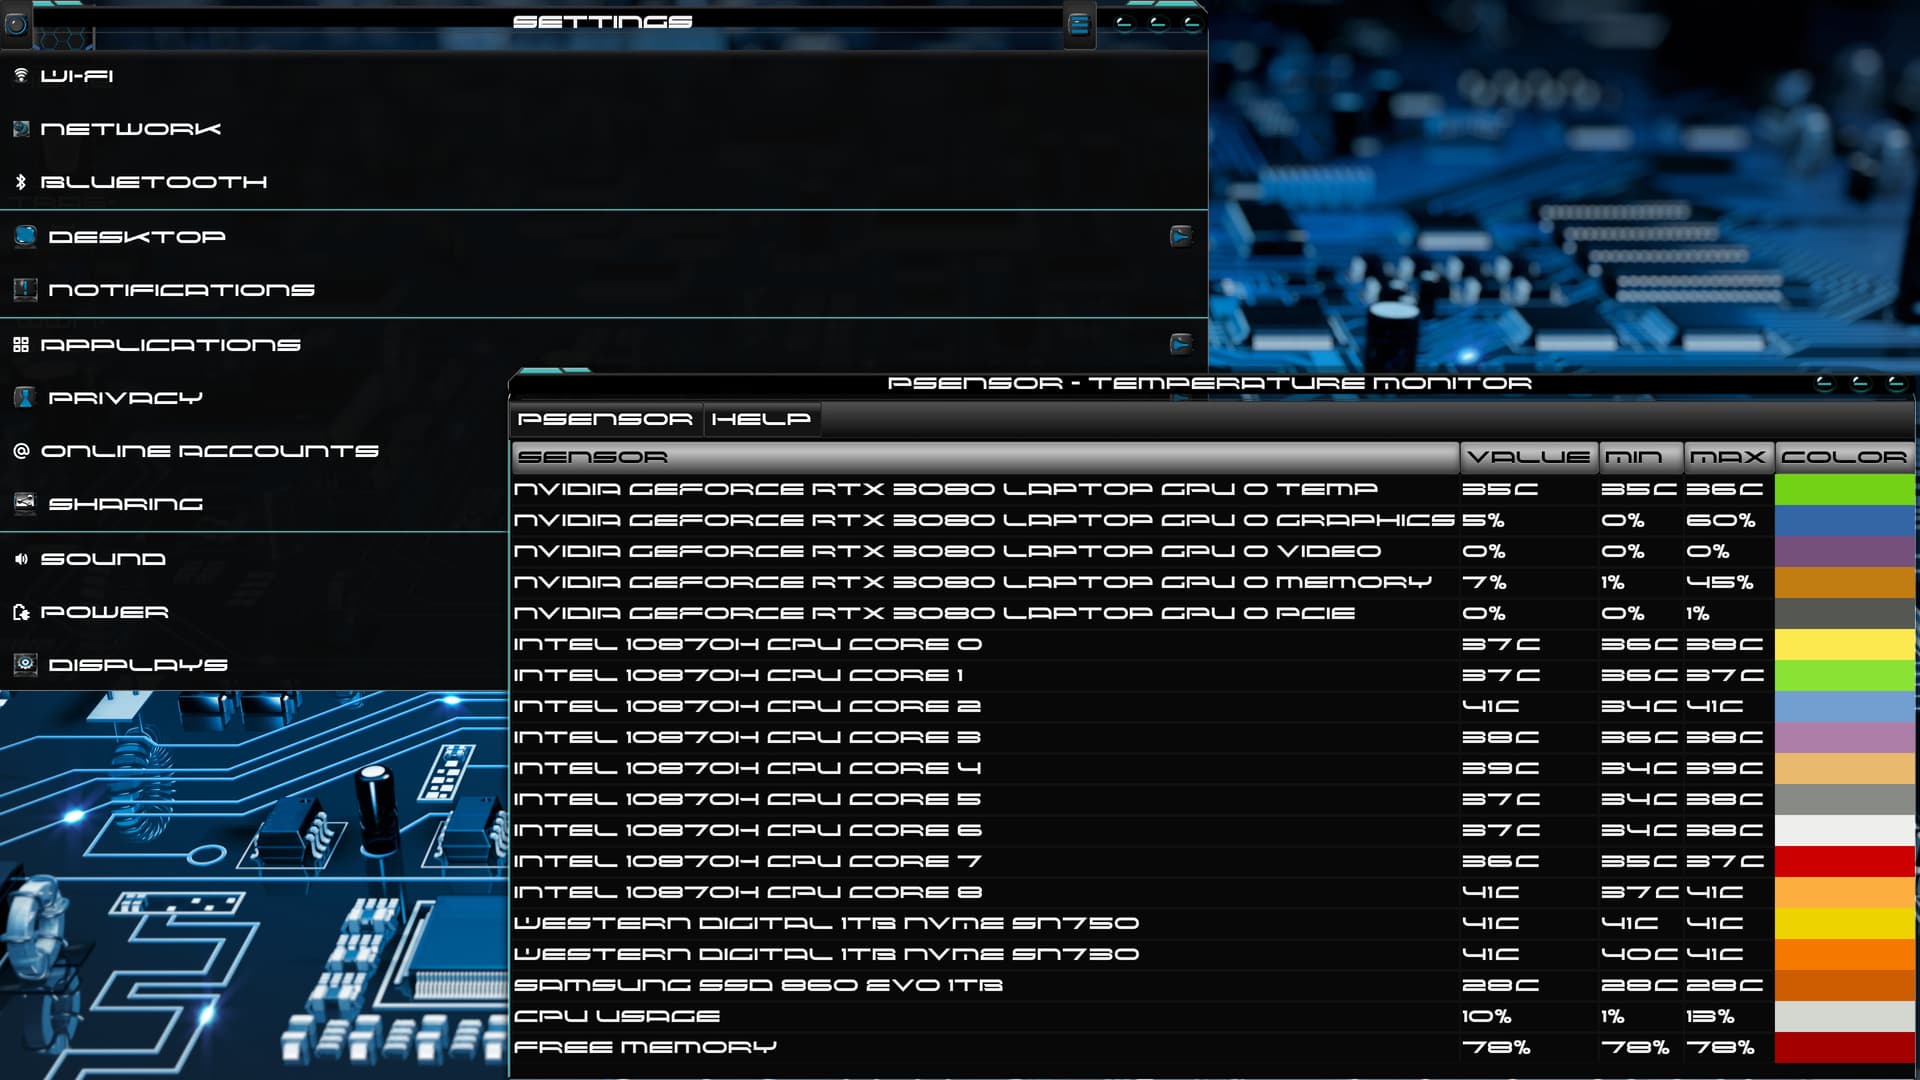1920x1080 pixels.
Task: Click yellow swatch for CPU Core 0
Action: click(x=1845, y=644)
